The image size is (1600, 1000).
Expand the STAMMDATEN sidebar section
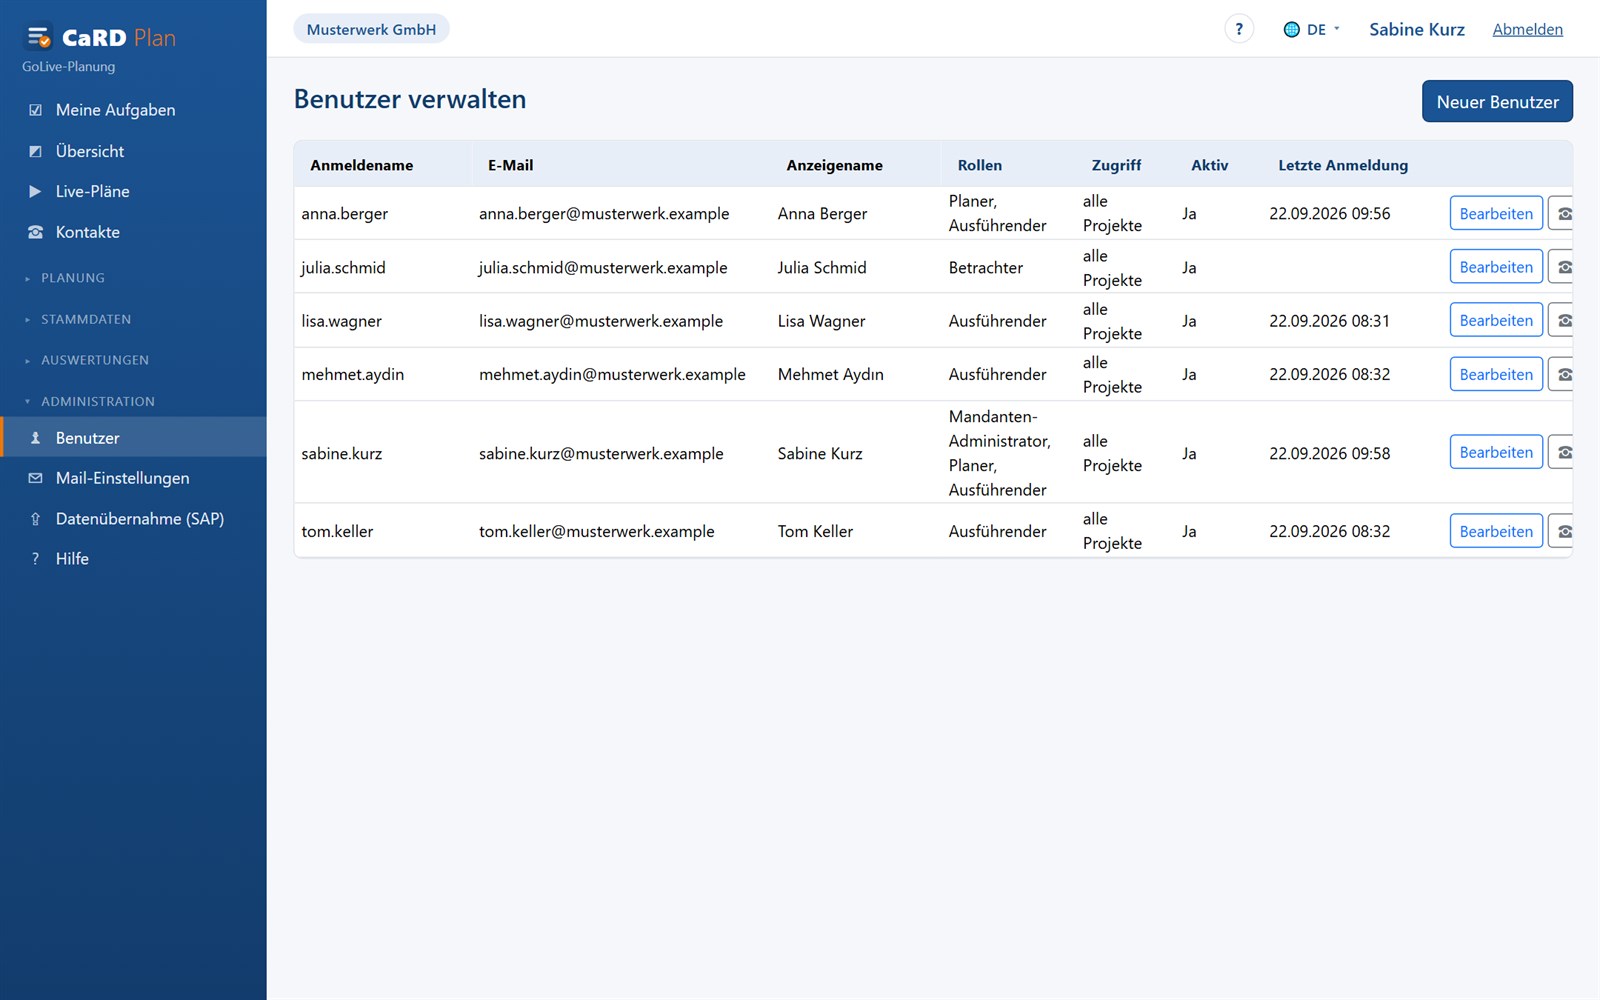[78, 319]
